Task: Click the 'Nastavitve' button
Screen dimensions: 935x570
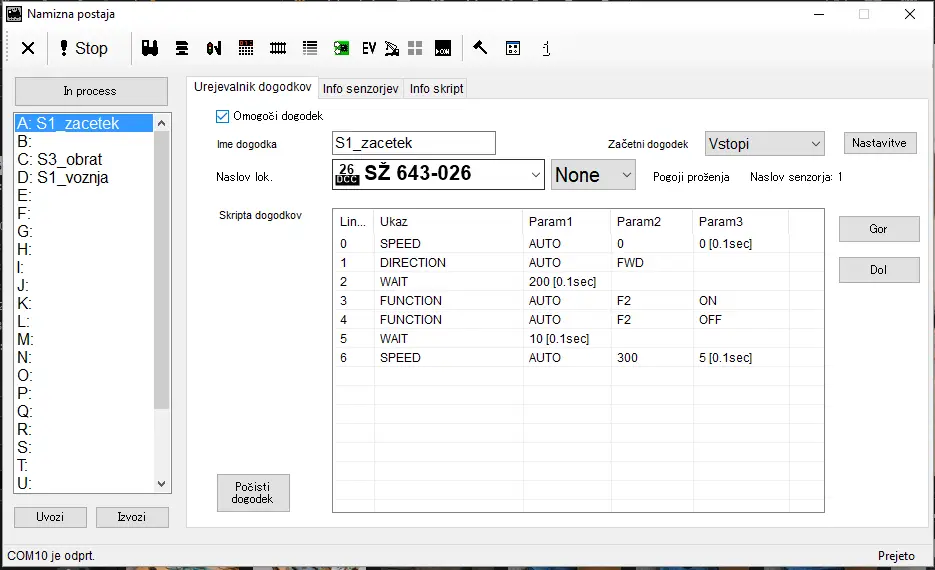Action: click(879, 143)
